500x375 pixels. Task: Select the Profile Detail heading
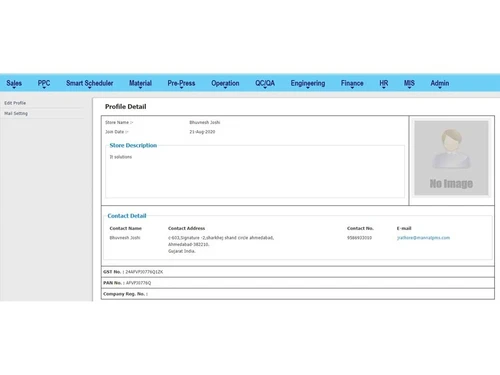click(126, 107)
